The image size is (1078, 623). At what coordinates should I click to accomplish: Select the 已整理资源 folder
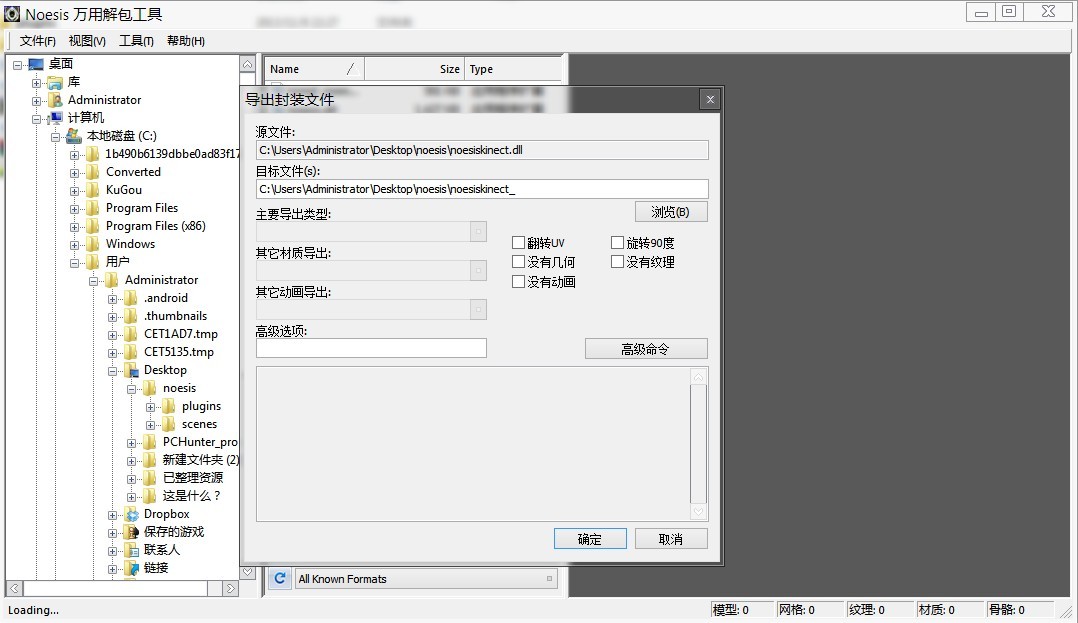pos(192,478)
